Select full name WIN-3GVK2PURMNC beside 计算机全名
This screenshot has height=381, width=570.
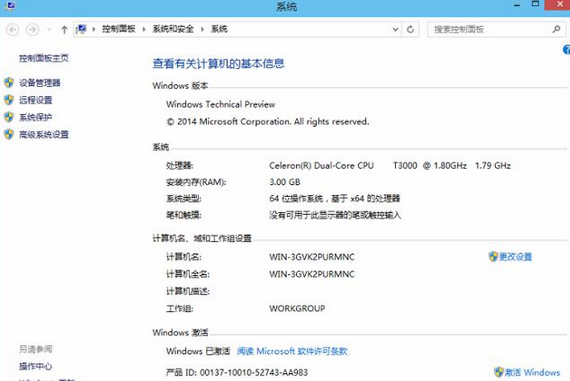[x=312, y=274]
